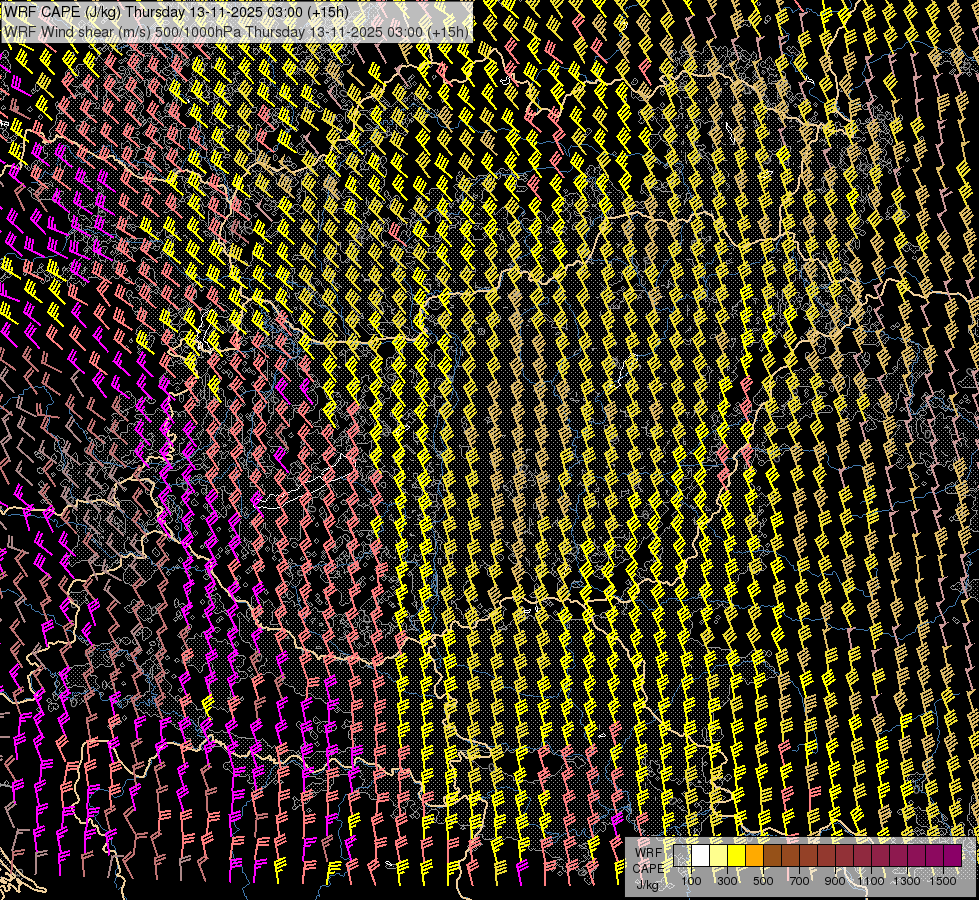Select the last purple swatch in legend
Image resolution: width=979 pixels, height=900 pixels.
[x=953, y=855]
